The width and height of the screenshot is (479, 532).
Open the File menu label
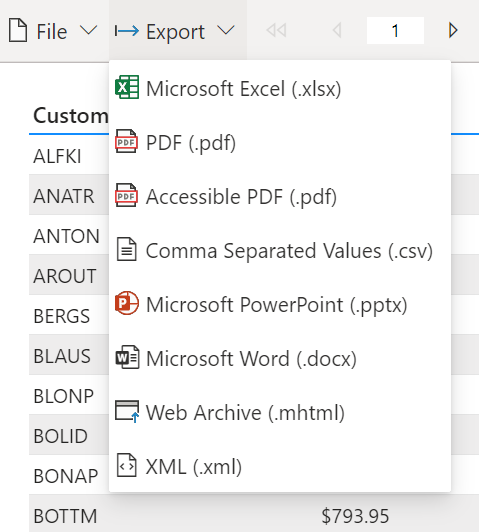pos(52,32)
